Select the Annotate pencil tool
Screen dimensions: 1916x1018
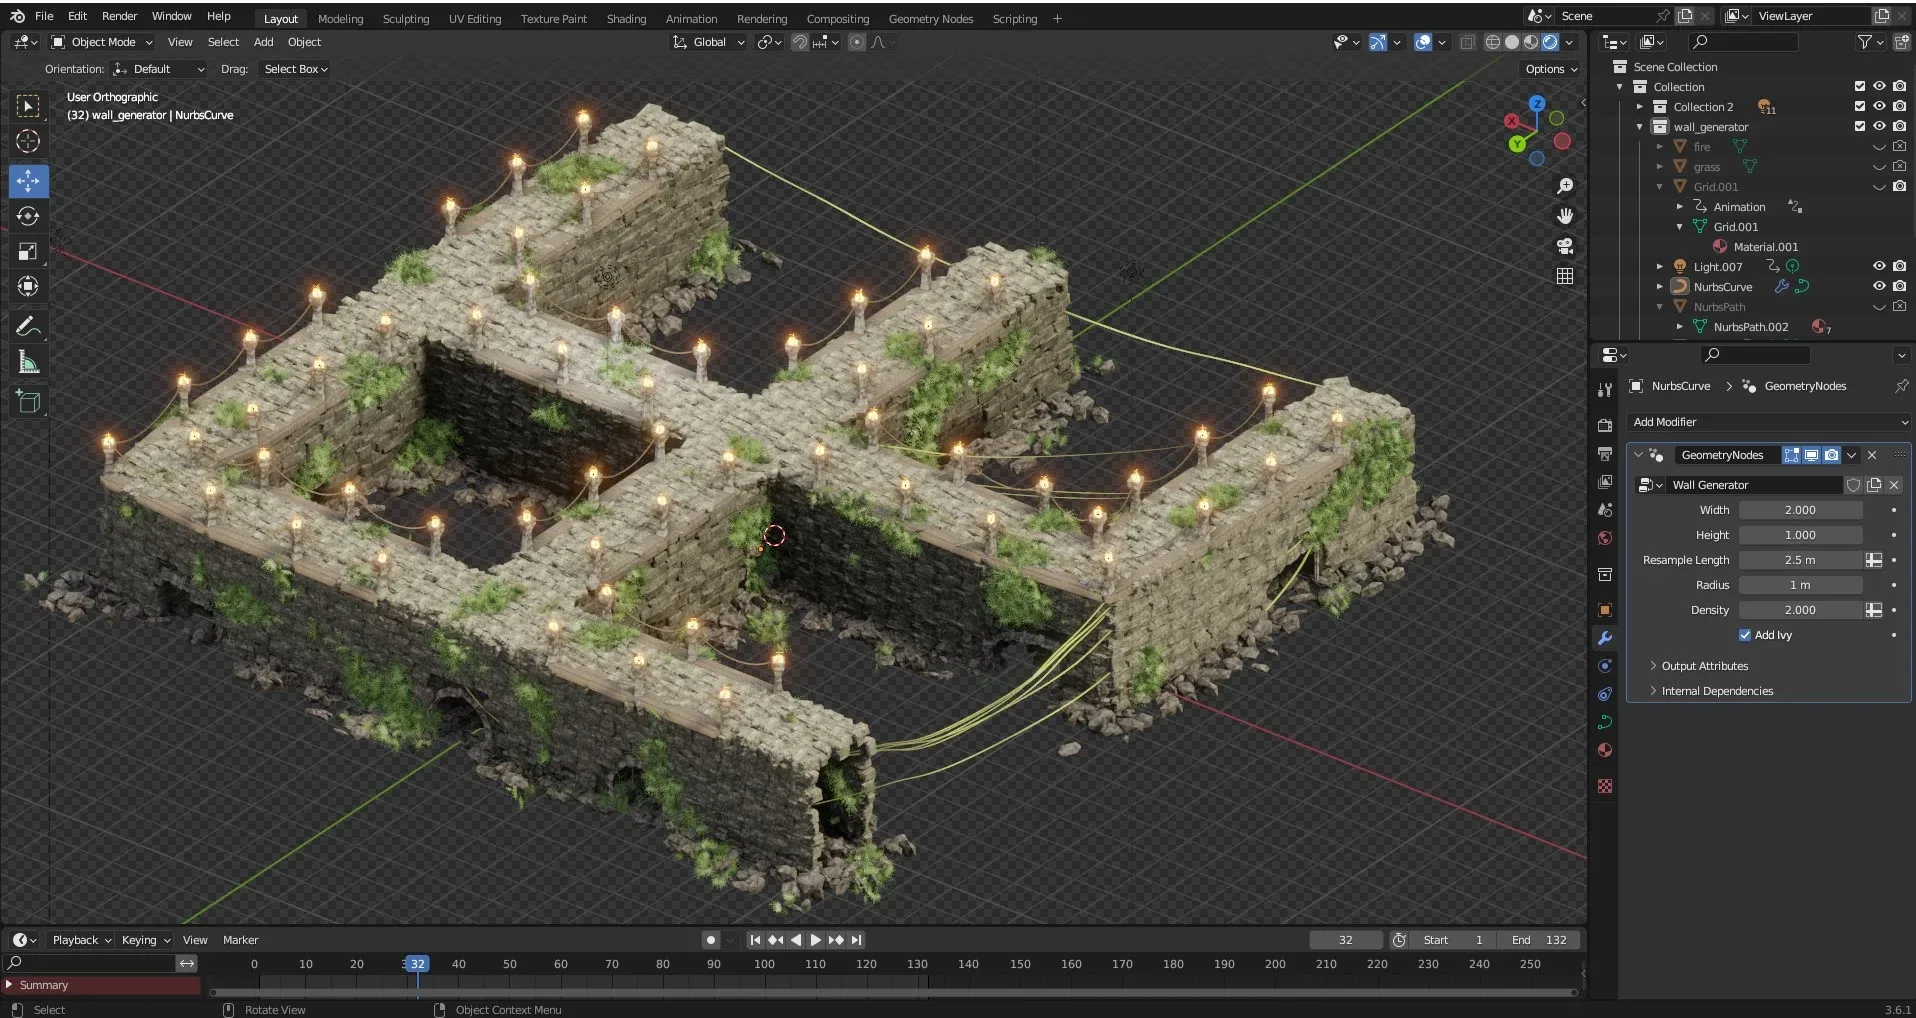(x=28, y=327)
